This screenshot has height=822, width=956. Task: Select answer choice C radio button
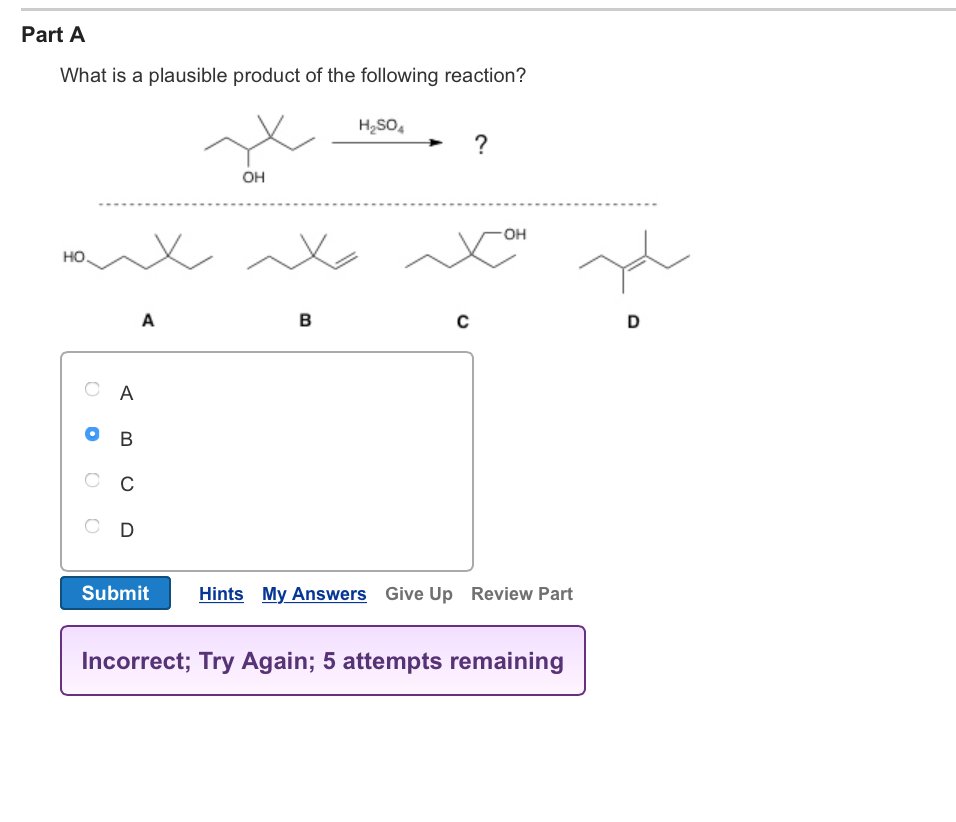[x=92, y=479]
